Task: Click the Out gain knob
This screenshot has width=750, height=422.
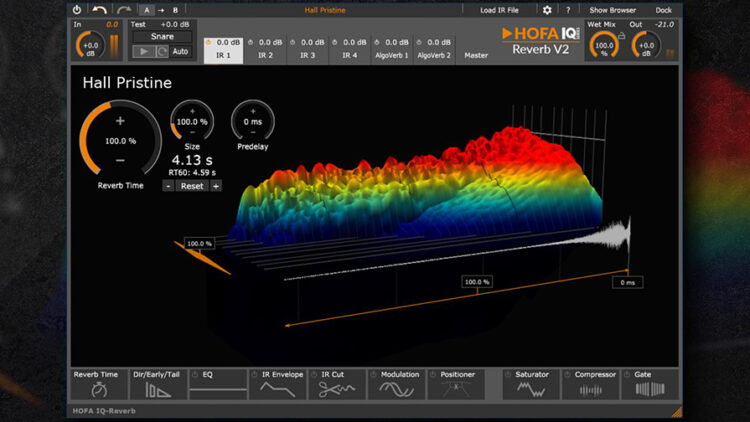Action: click(x=646, y=46)
